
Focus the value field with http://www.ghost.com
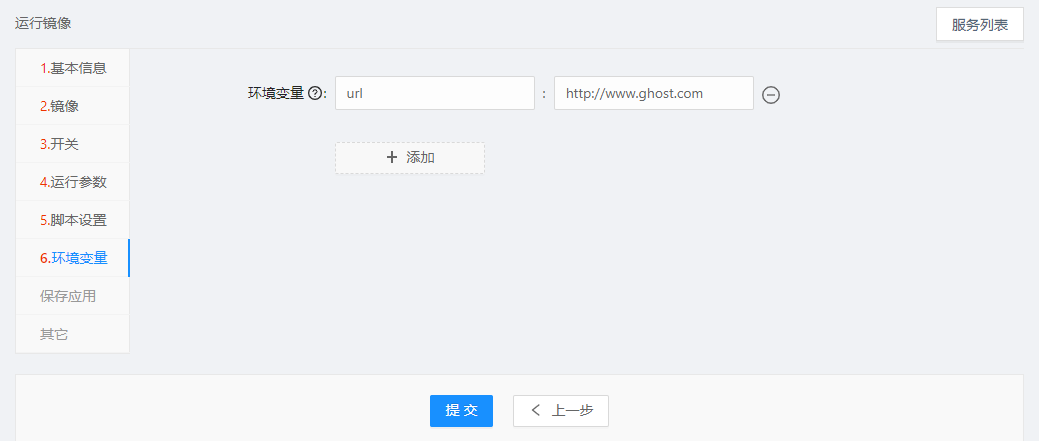[653, 93]
